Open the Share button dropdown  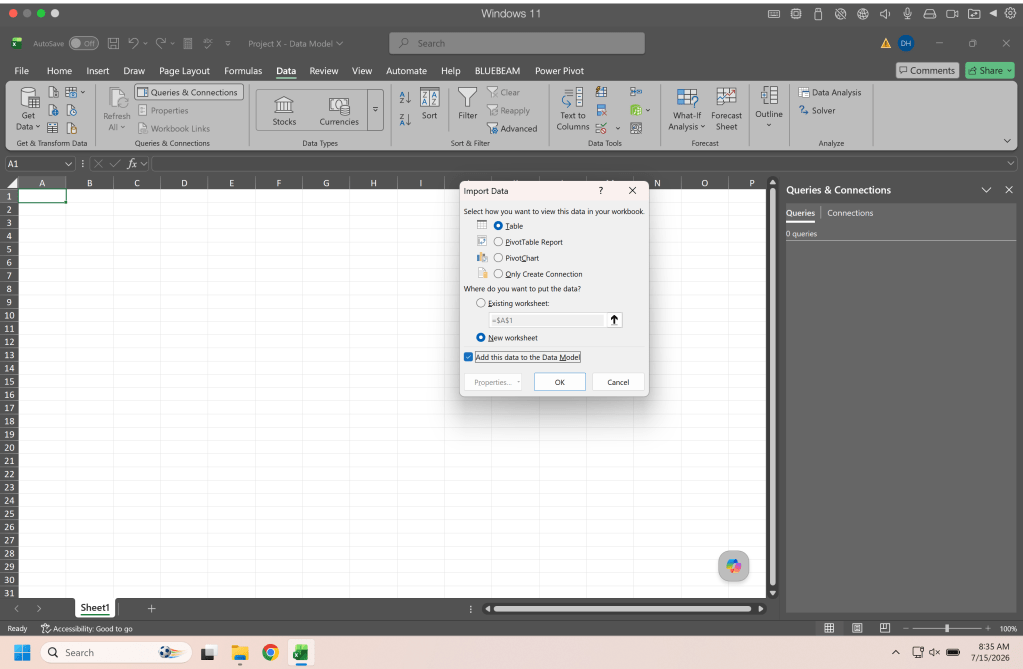tap(1009, 70)
